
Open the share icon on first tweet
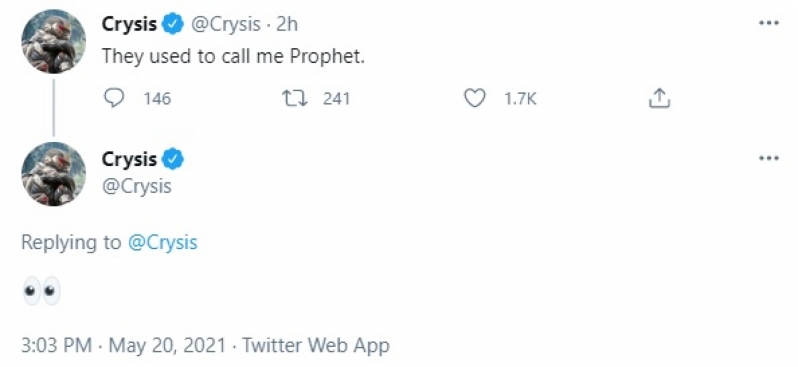coord(659,98)
